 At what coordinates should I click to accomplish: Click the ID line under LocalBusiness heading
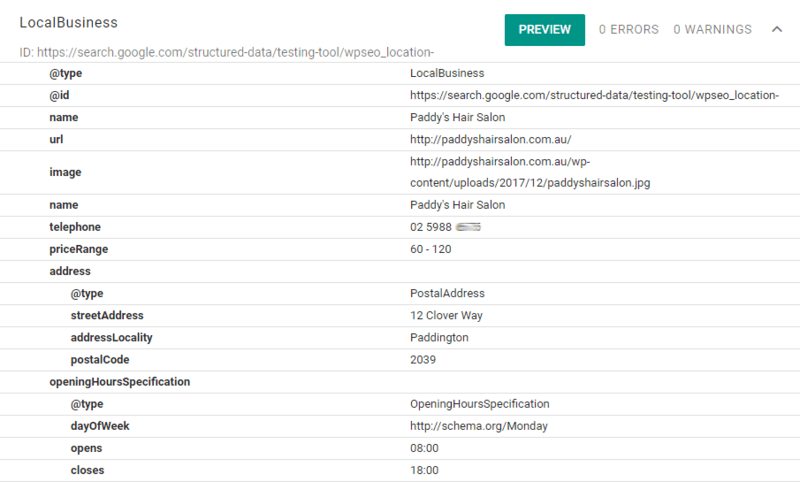tap(227, 53)
